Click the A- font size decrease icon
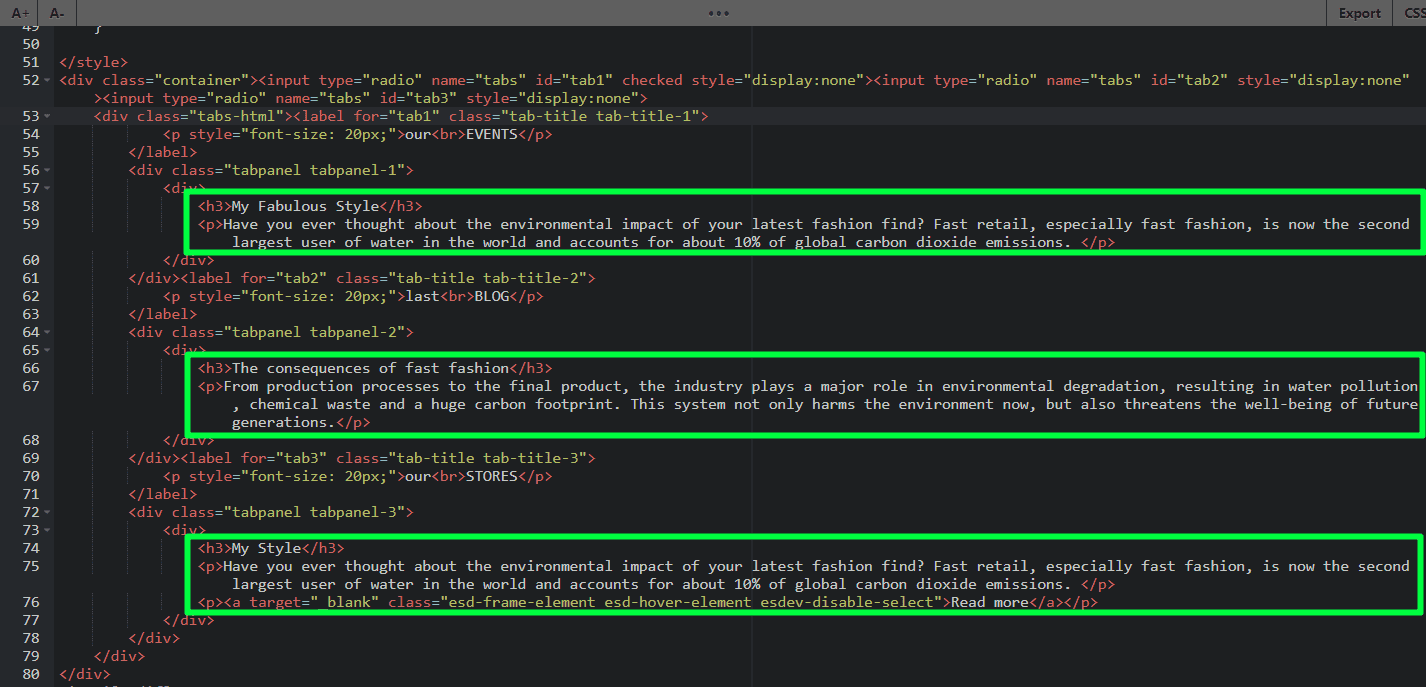The height and width of the screenshot is (687, 1426). pyautogui.click(x=56, y=13)
